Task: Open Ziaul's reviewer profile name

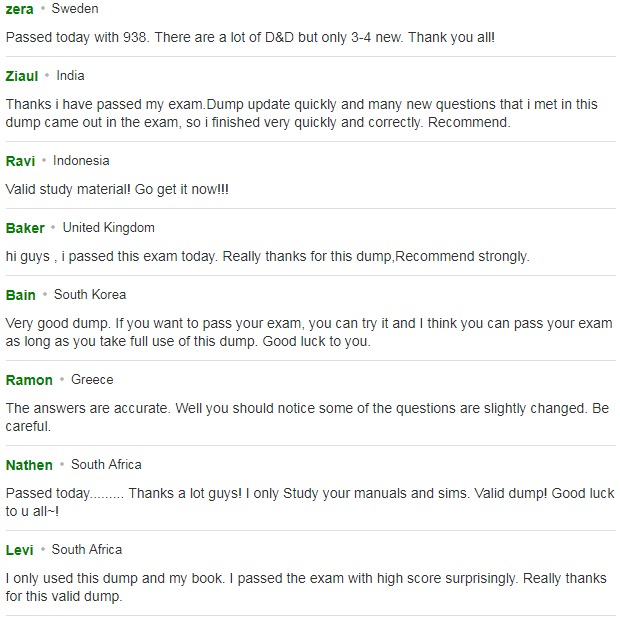Action: click(22, 76)
